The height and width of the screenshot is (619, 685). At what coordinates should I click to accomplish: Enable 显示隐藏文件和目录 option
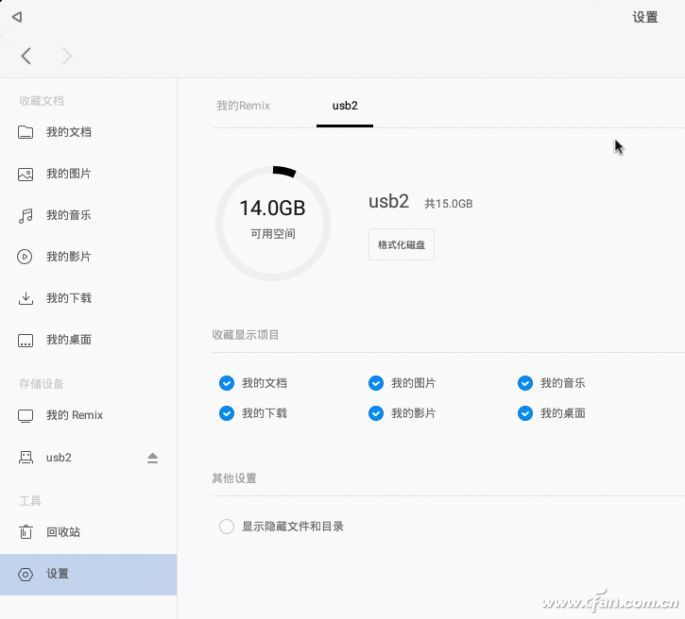click(227, 526)
